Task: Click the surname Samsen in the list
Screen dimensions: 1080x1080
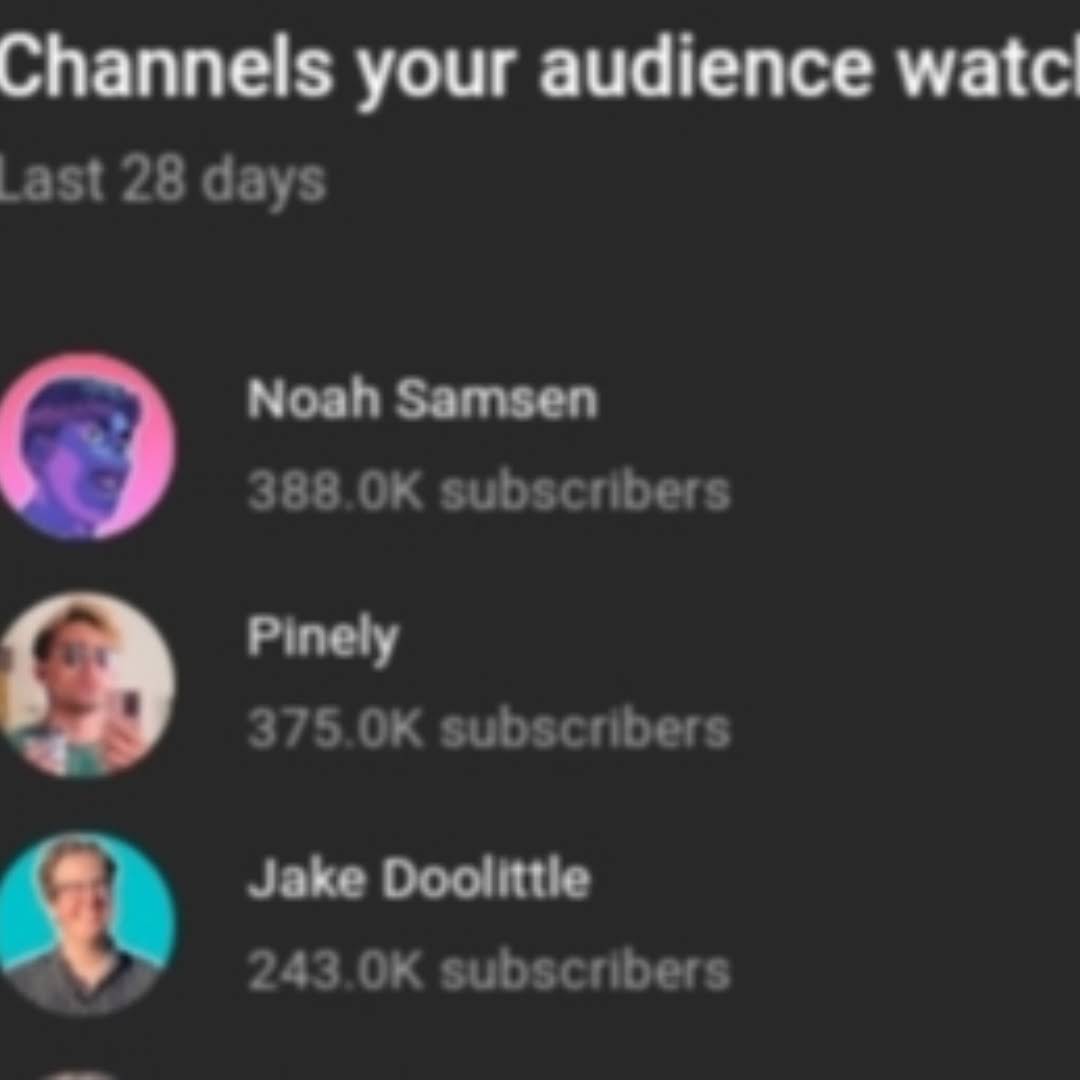Action: coord(497,399)
